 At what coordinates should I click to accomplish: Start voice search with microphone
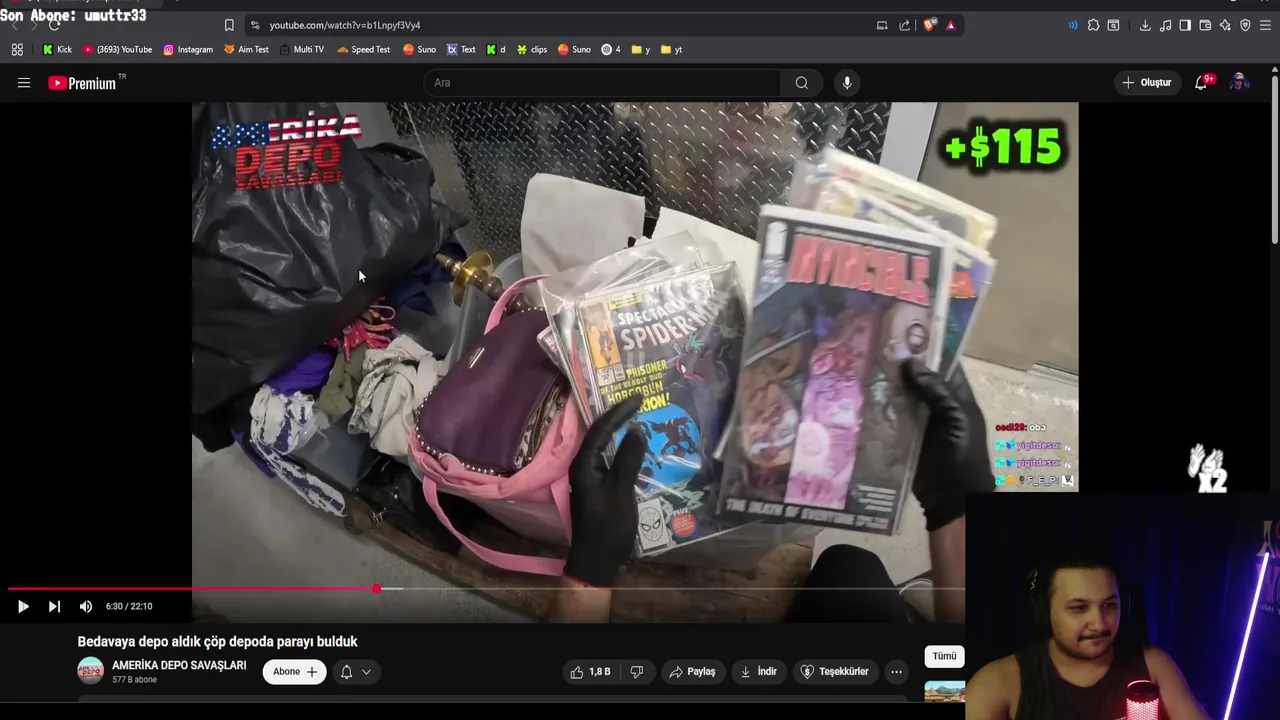847,83
